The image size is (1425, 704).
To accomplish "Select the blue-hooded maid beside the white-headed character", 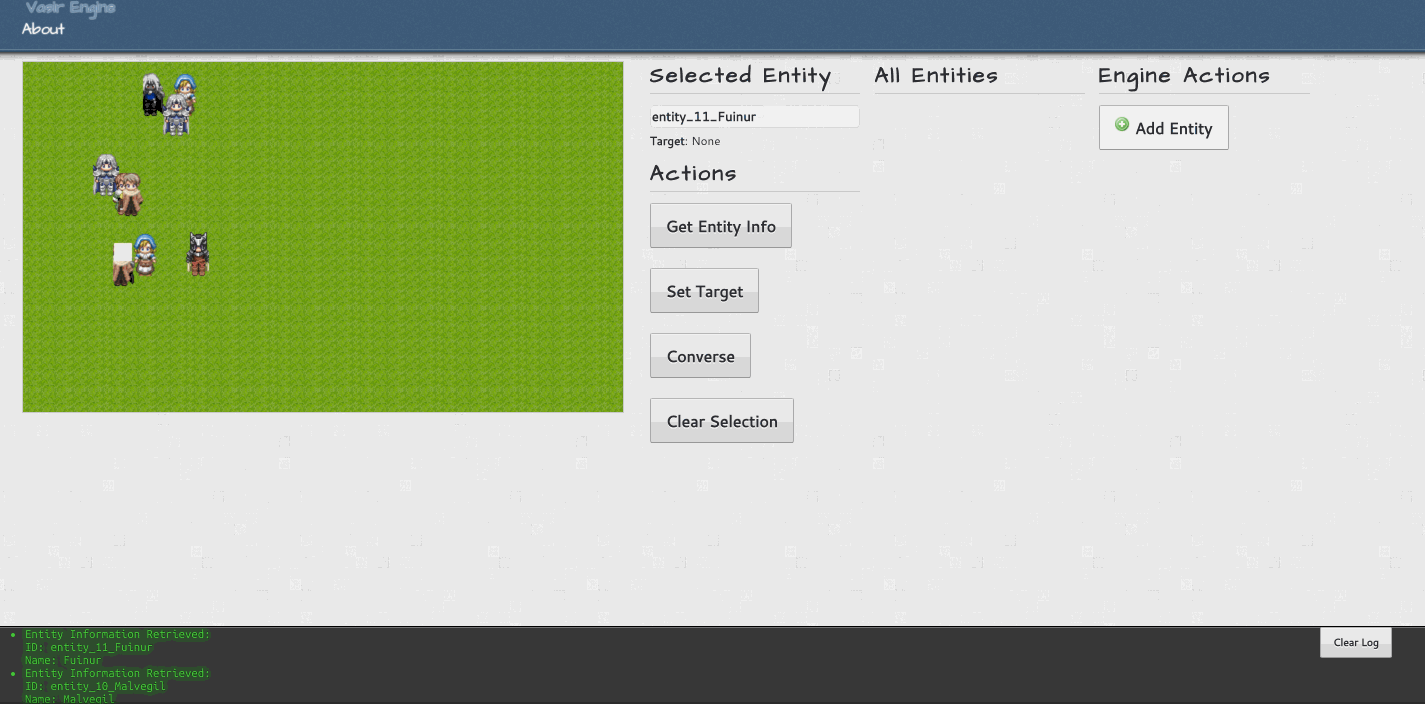I will [146, 254].
